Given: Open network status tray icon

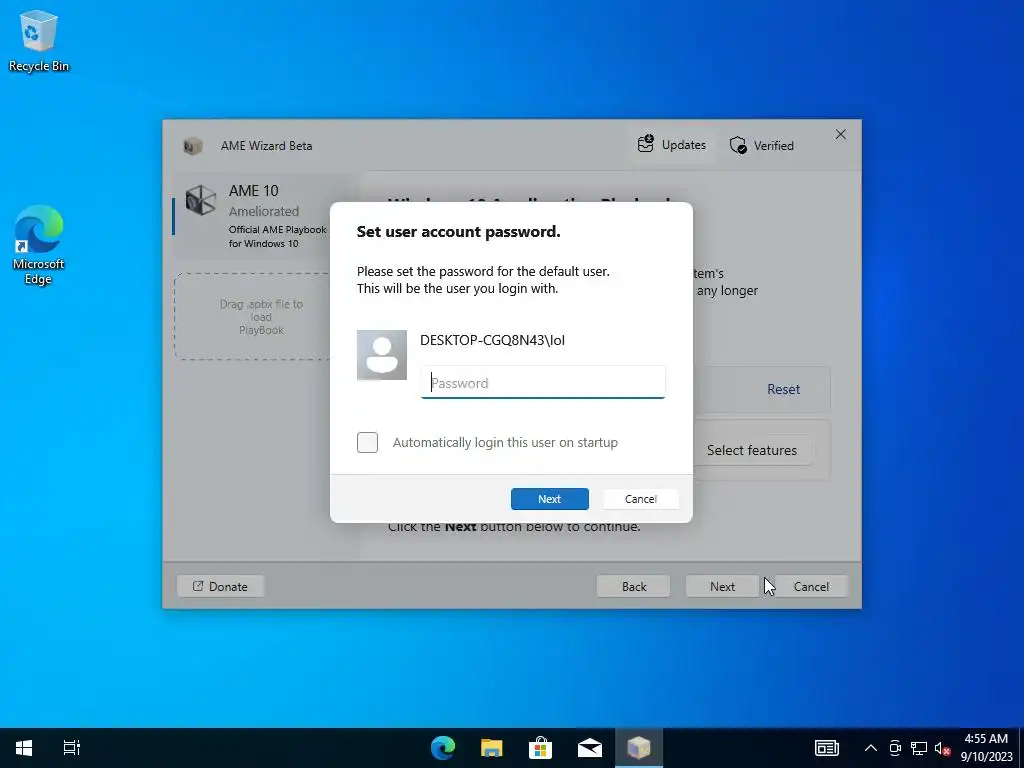Looking at the screenshot, I should coord(919,748).
